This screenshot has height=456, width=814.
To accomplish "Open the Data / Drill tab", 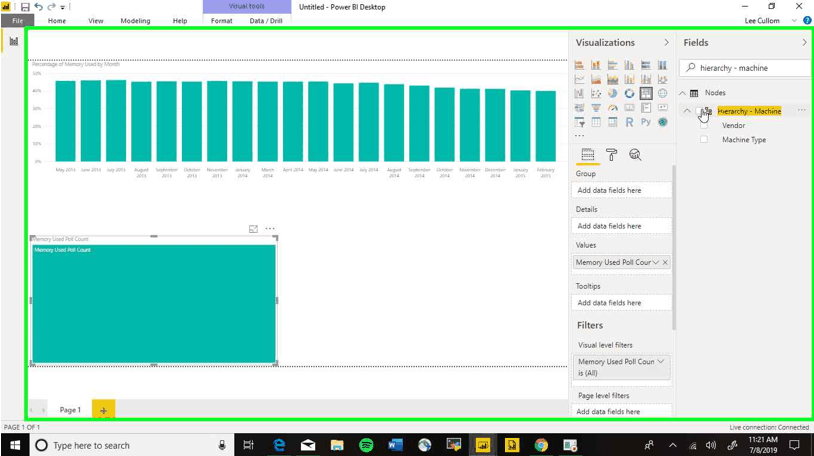I will (x=266, y=21).
